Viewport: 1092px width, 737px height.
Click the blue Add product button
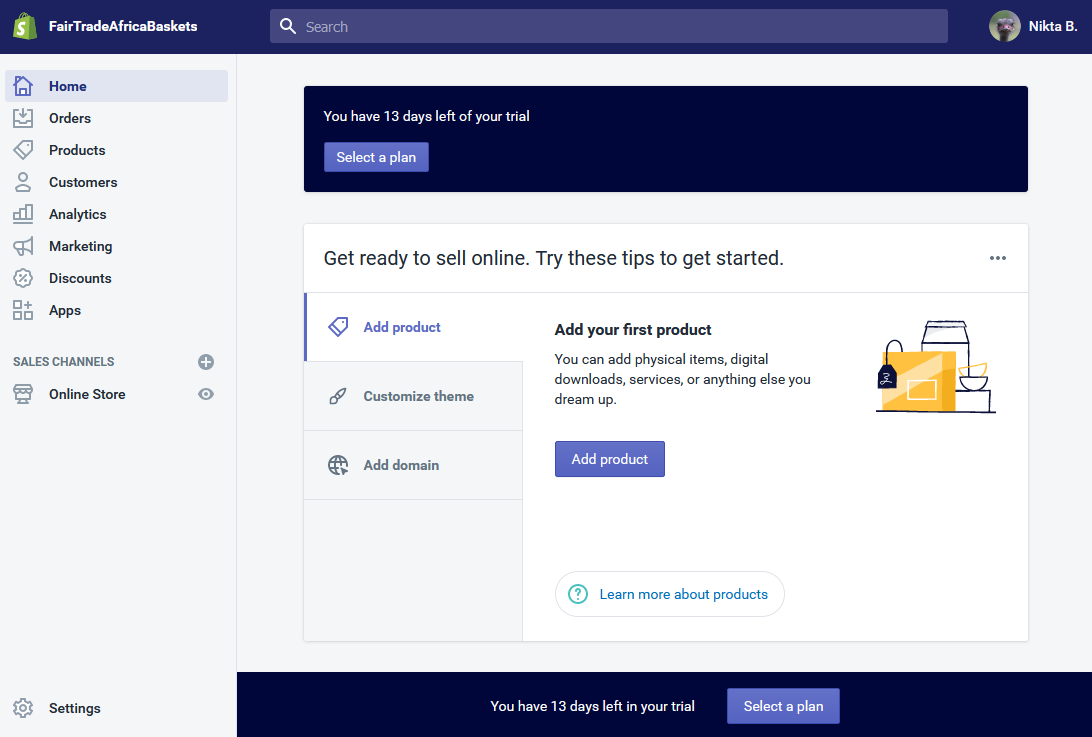click(609, 459)
